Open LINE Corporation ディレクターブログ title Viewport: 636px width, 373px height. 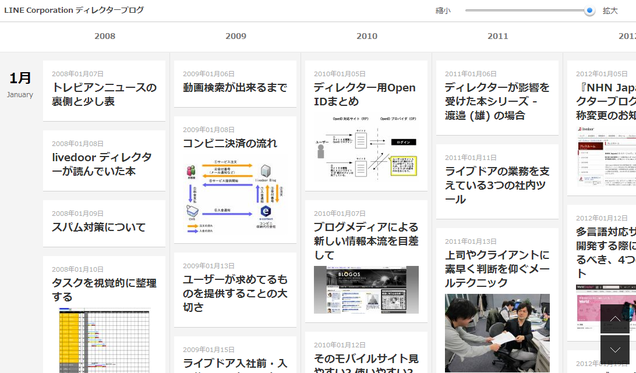74,10
